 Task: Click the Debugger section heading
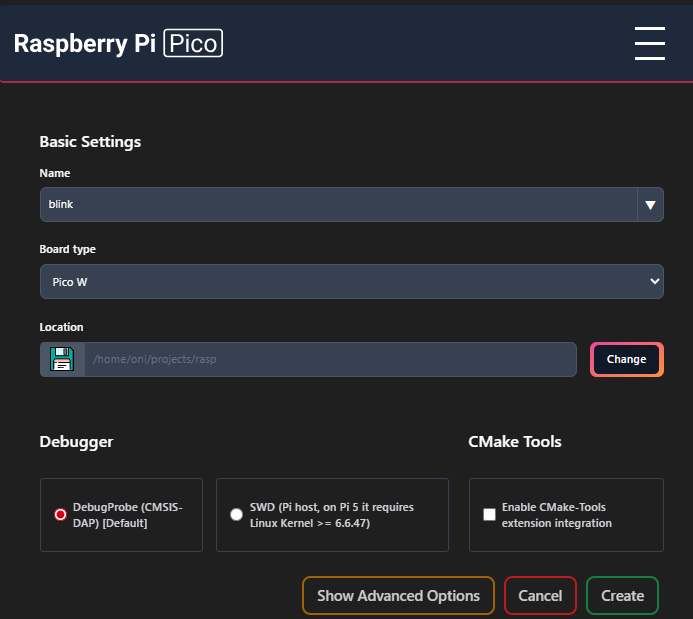(x=76, y=442)
